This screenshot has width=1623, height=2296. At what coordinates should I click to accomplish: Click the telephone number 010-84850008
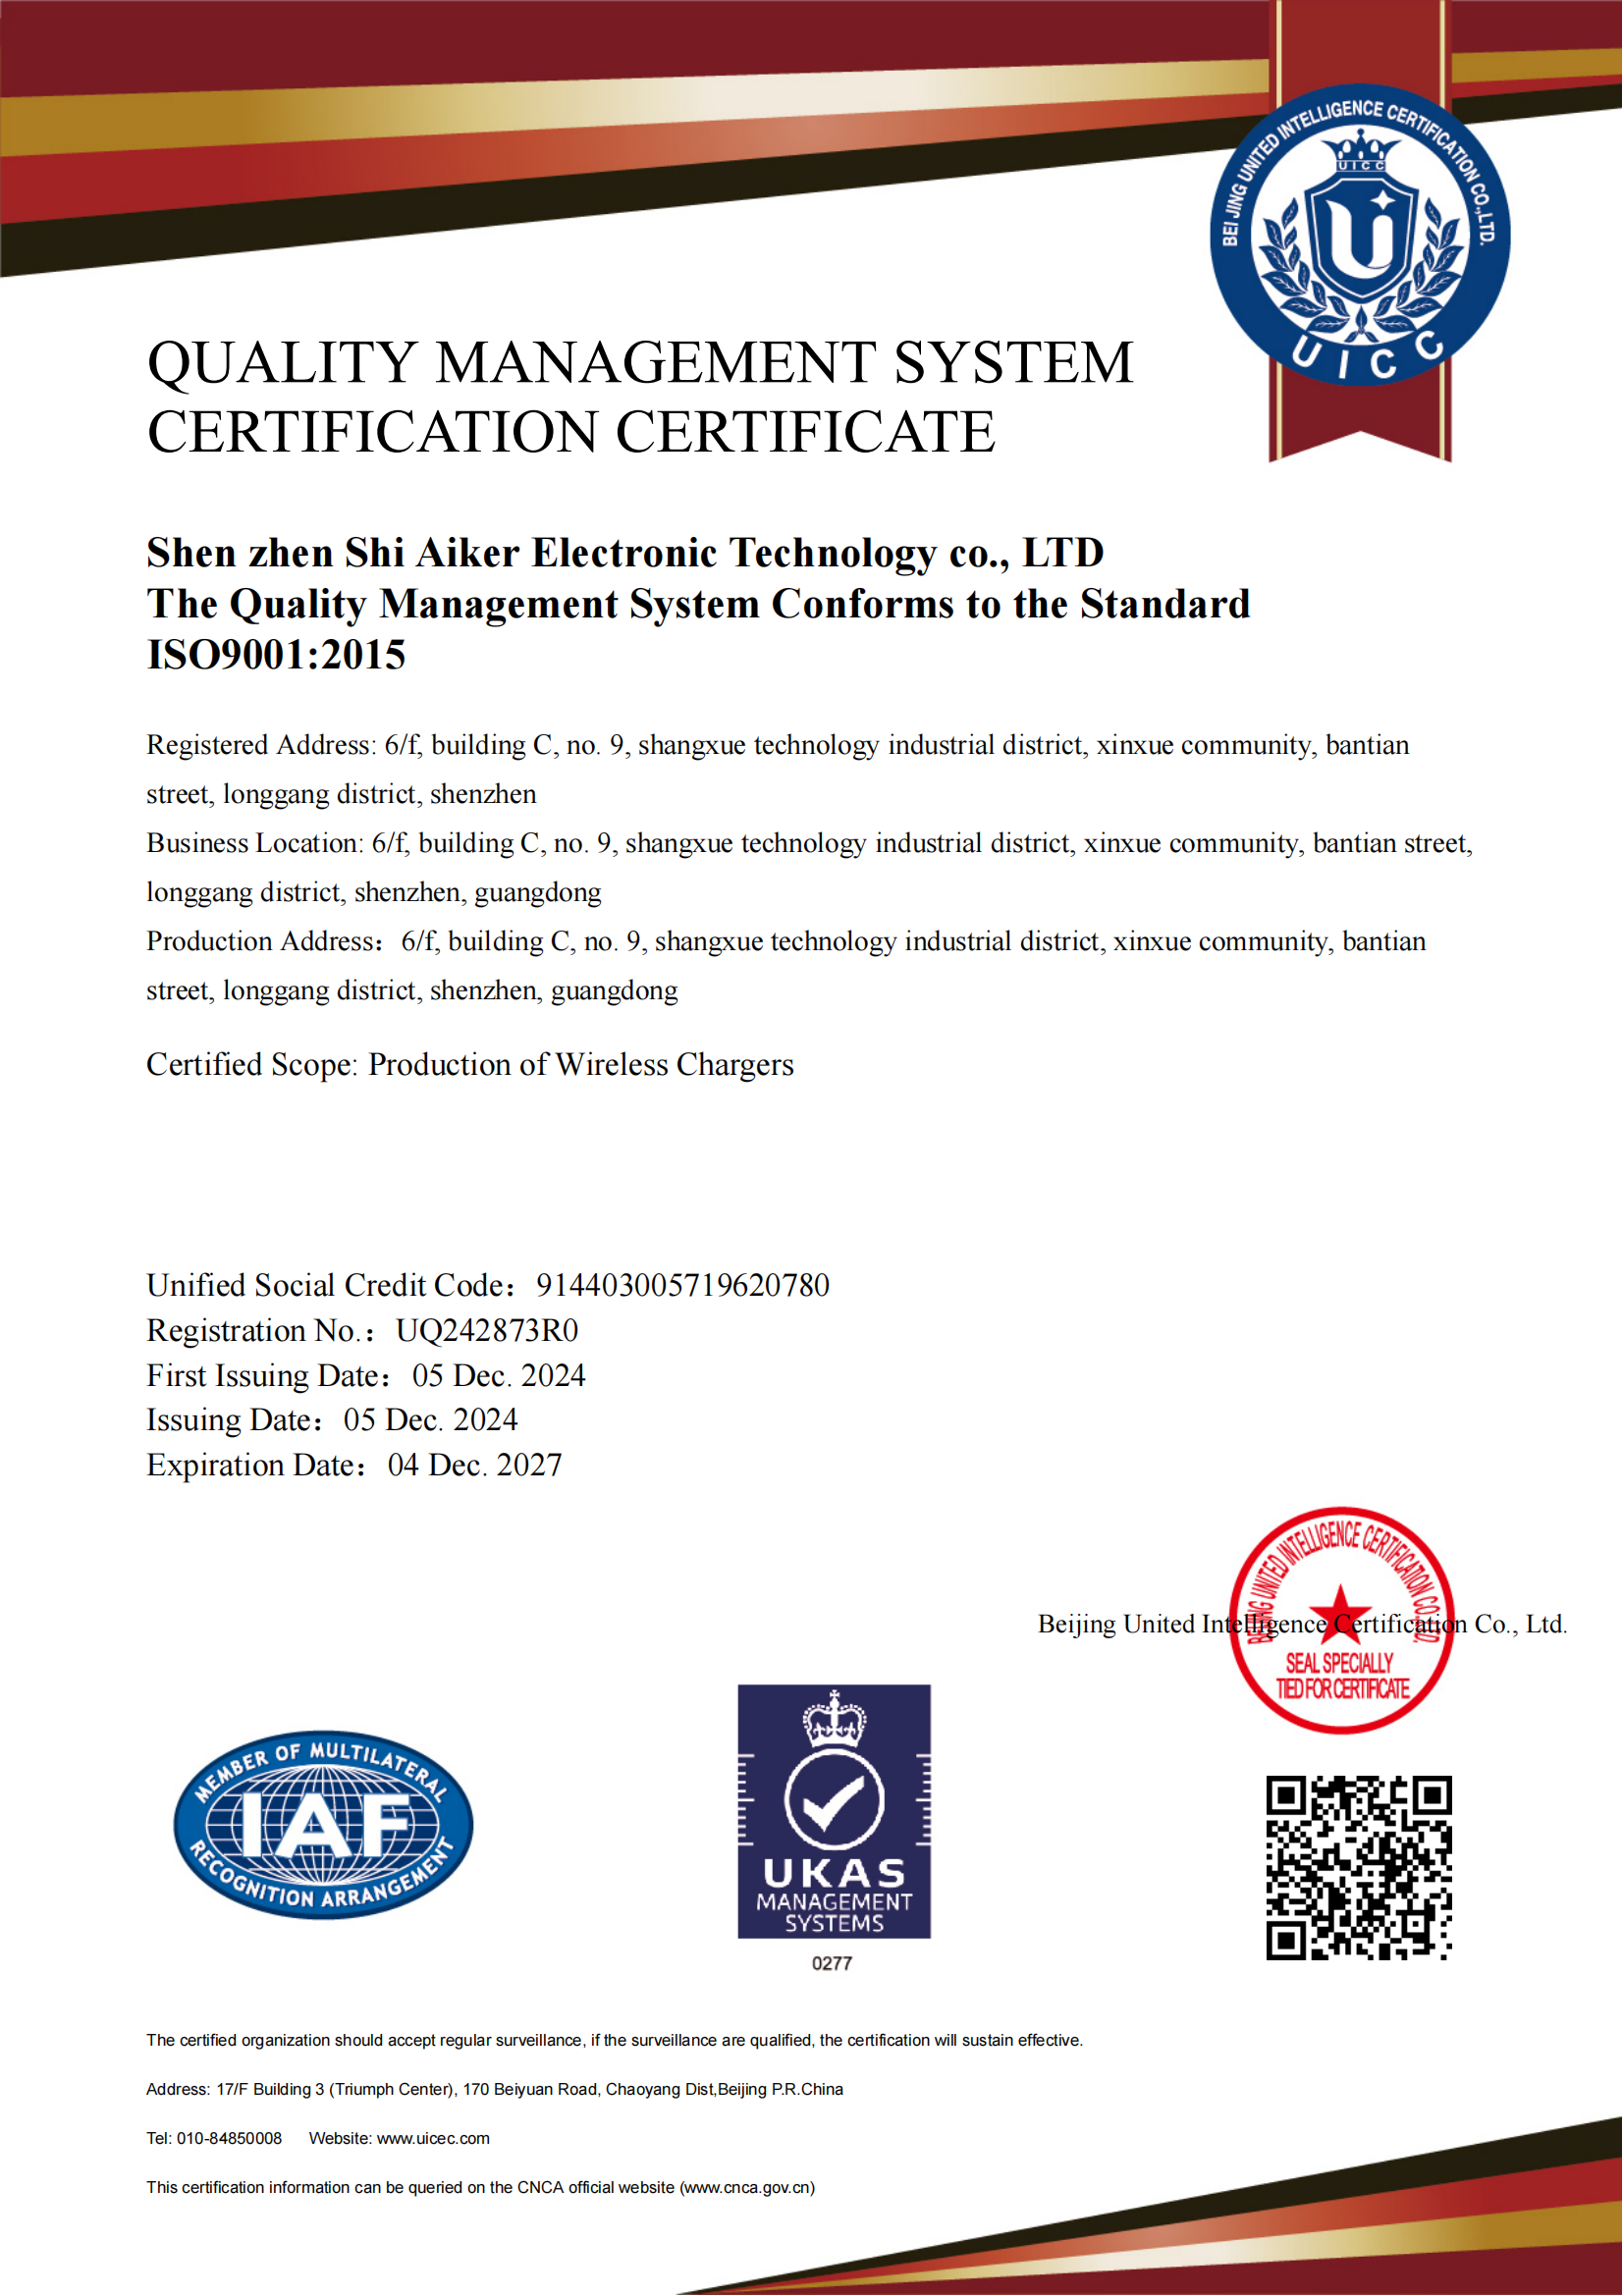[x=229, y=2138]
